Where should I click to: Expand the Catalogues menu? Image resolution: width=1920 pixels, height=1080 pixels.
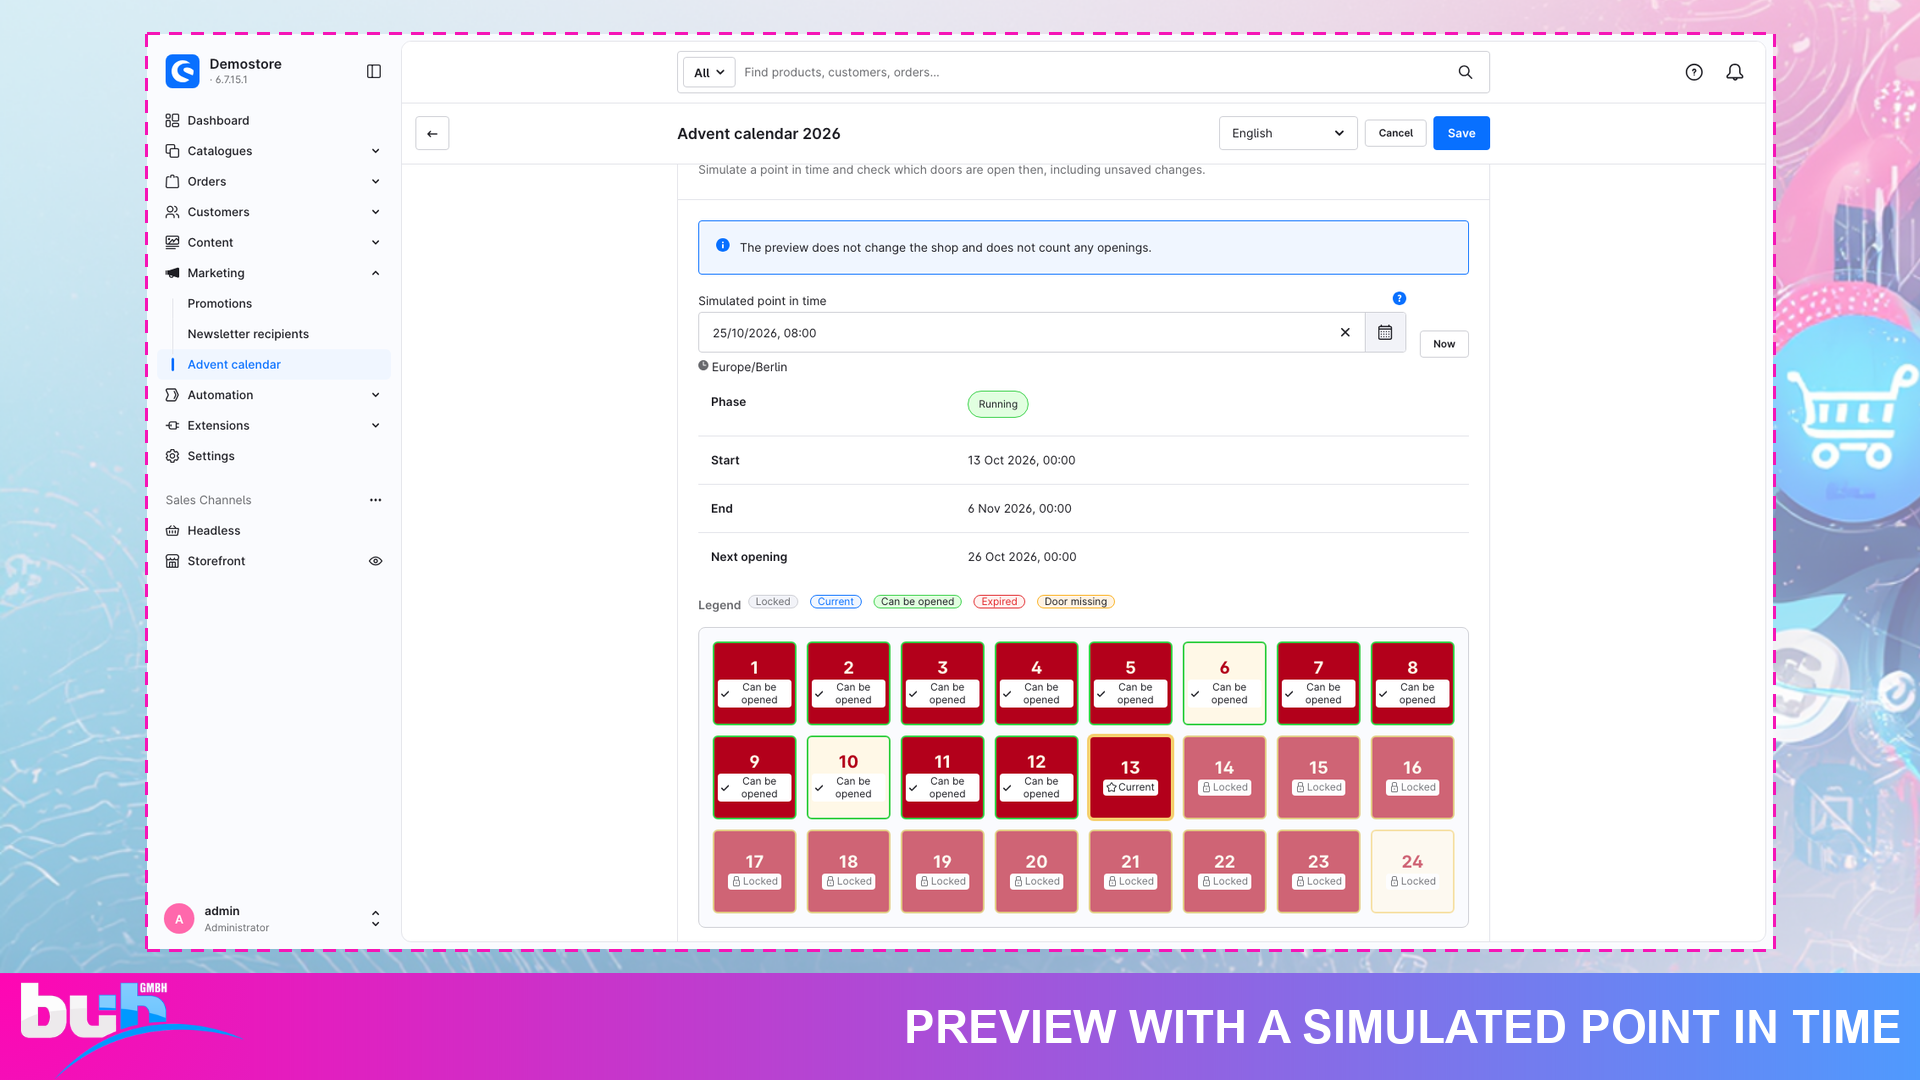(376, 151)
